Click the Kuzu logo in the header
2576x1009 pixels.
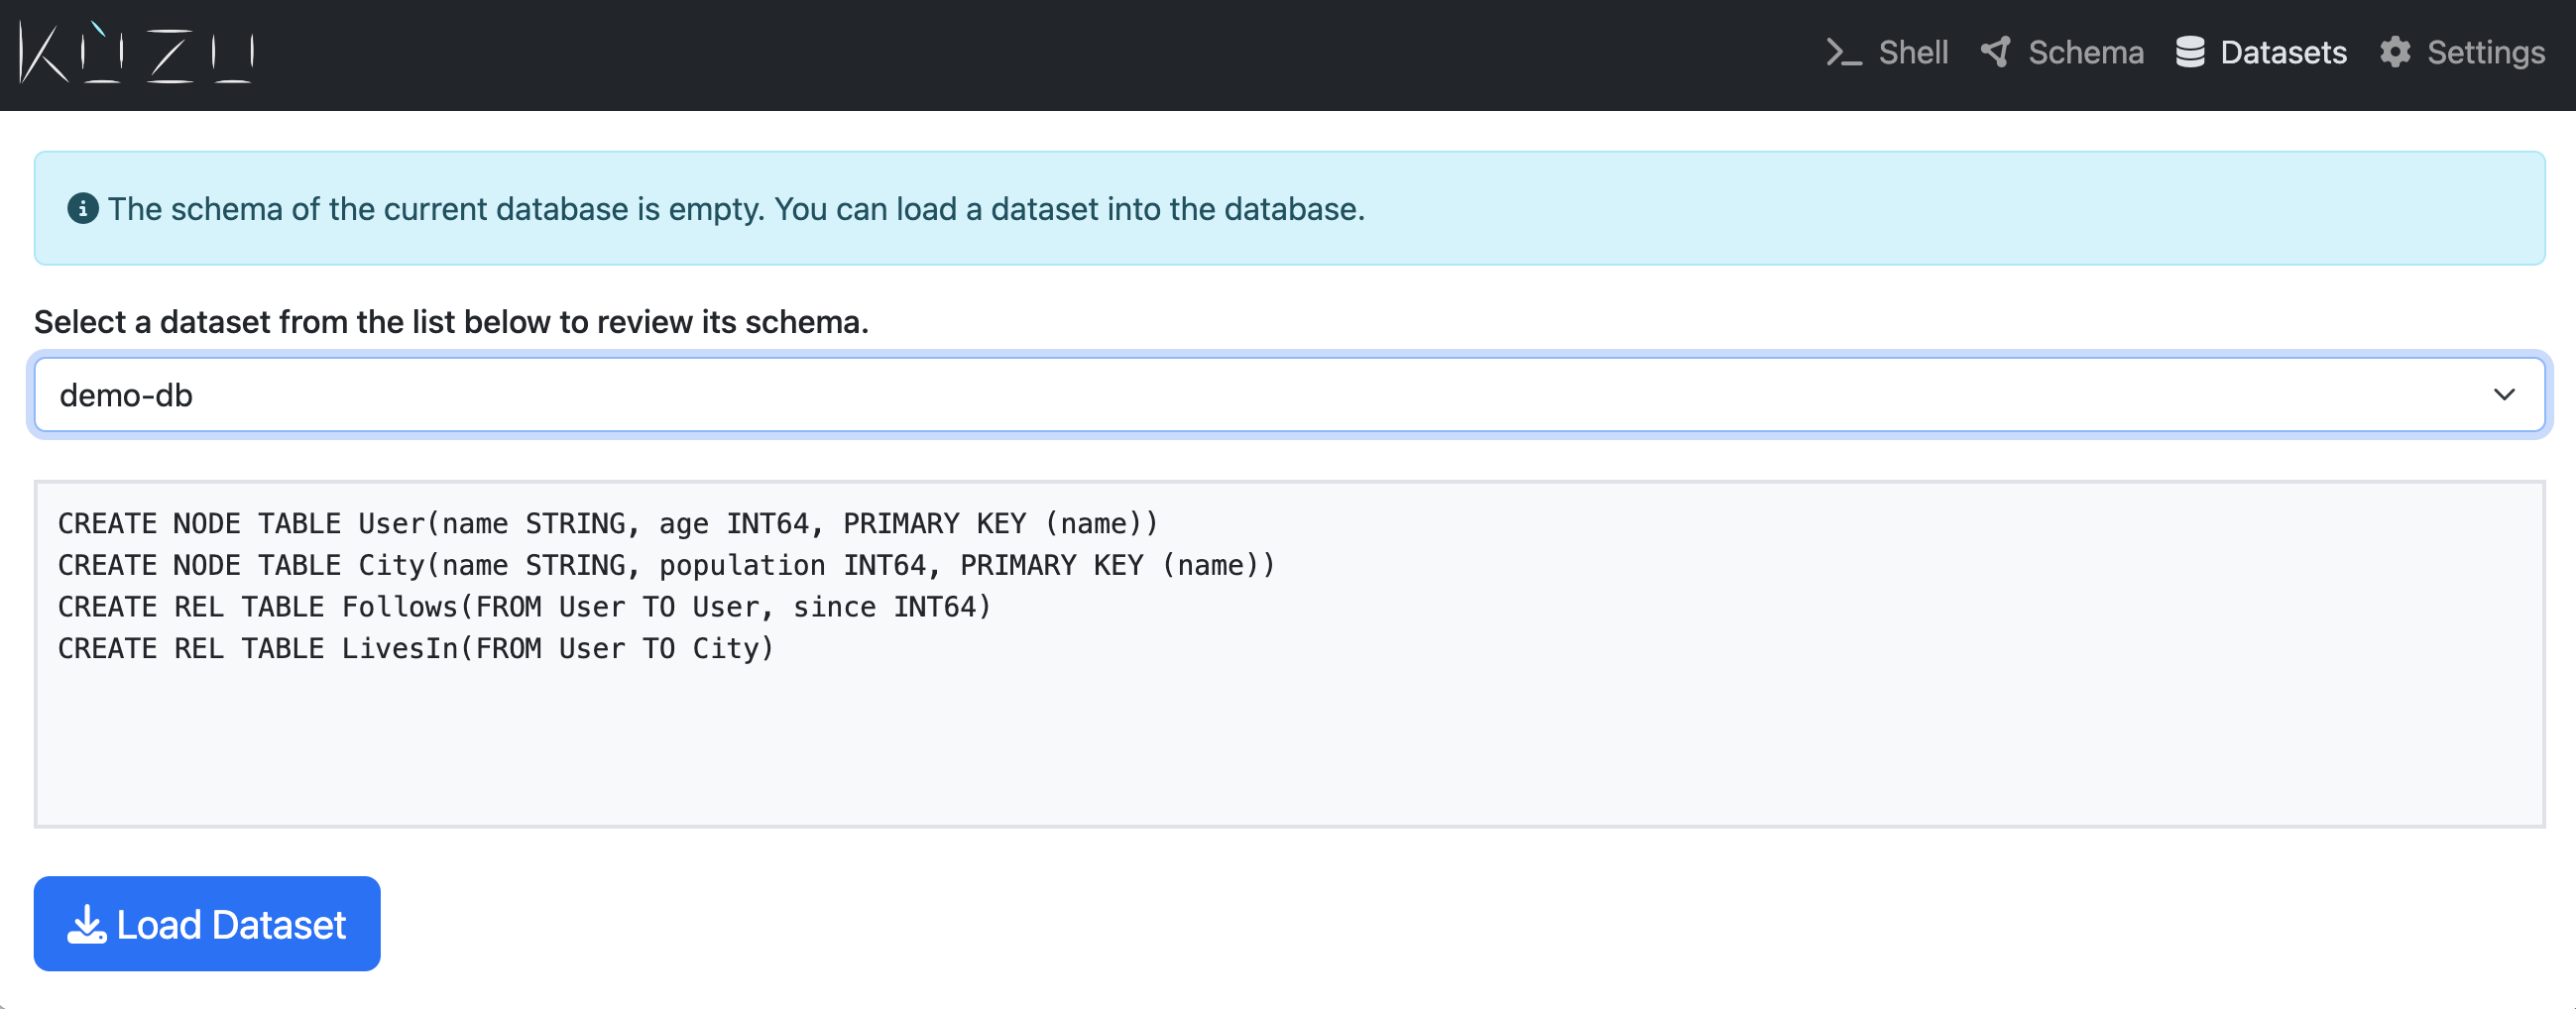(x=137, y=52)
